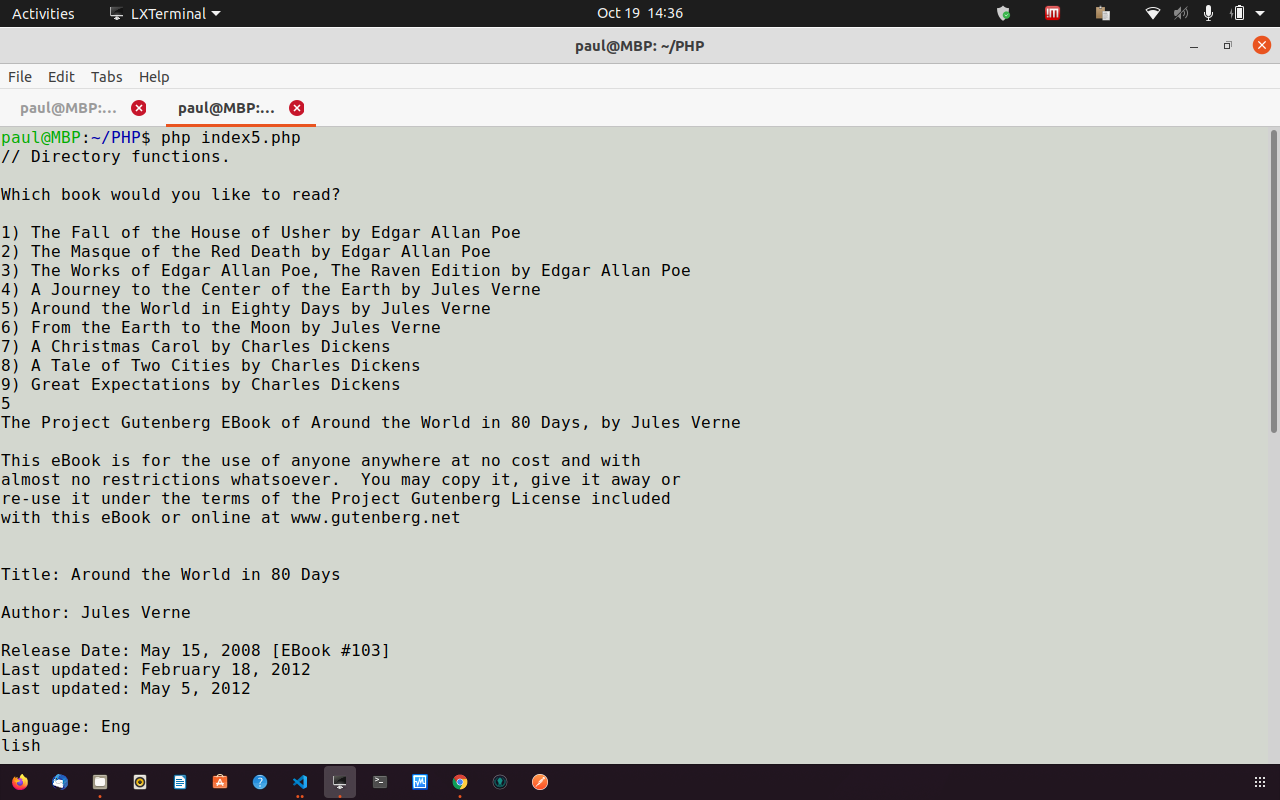The image size is (1280, 800).
Task: Open System Monitor from the dock
Action: 420,782
